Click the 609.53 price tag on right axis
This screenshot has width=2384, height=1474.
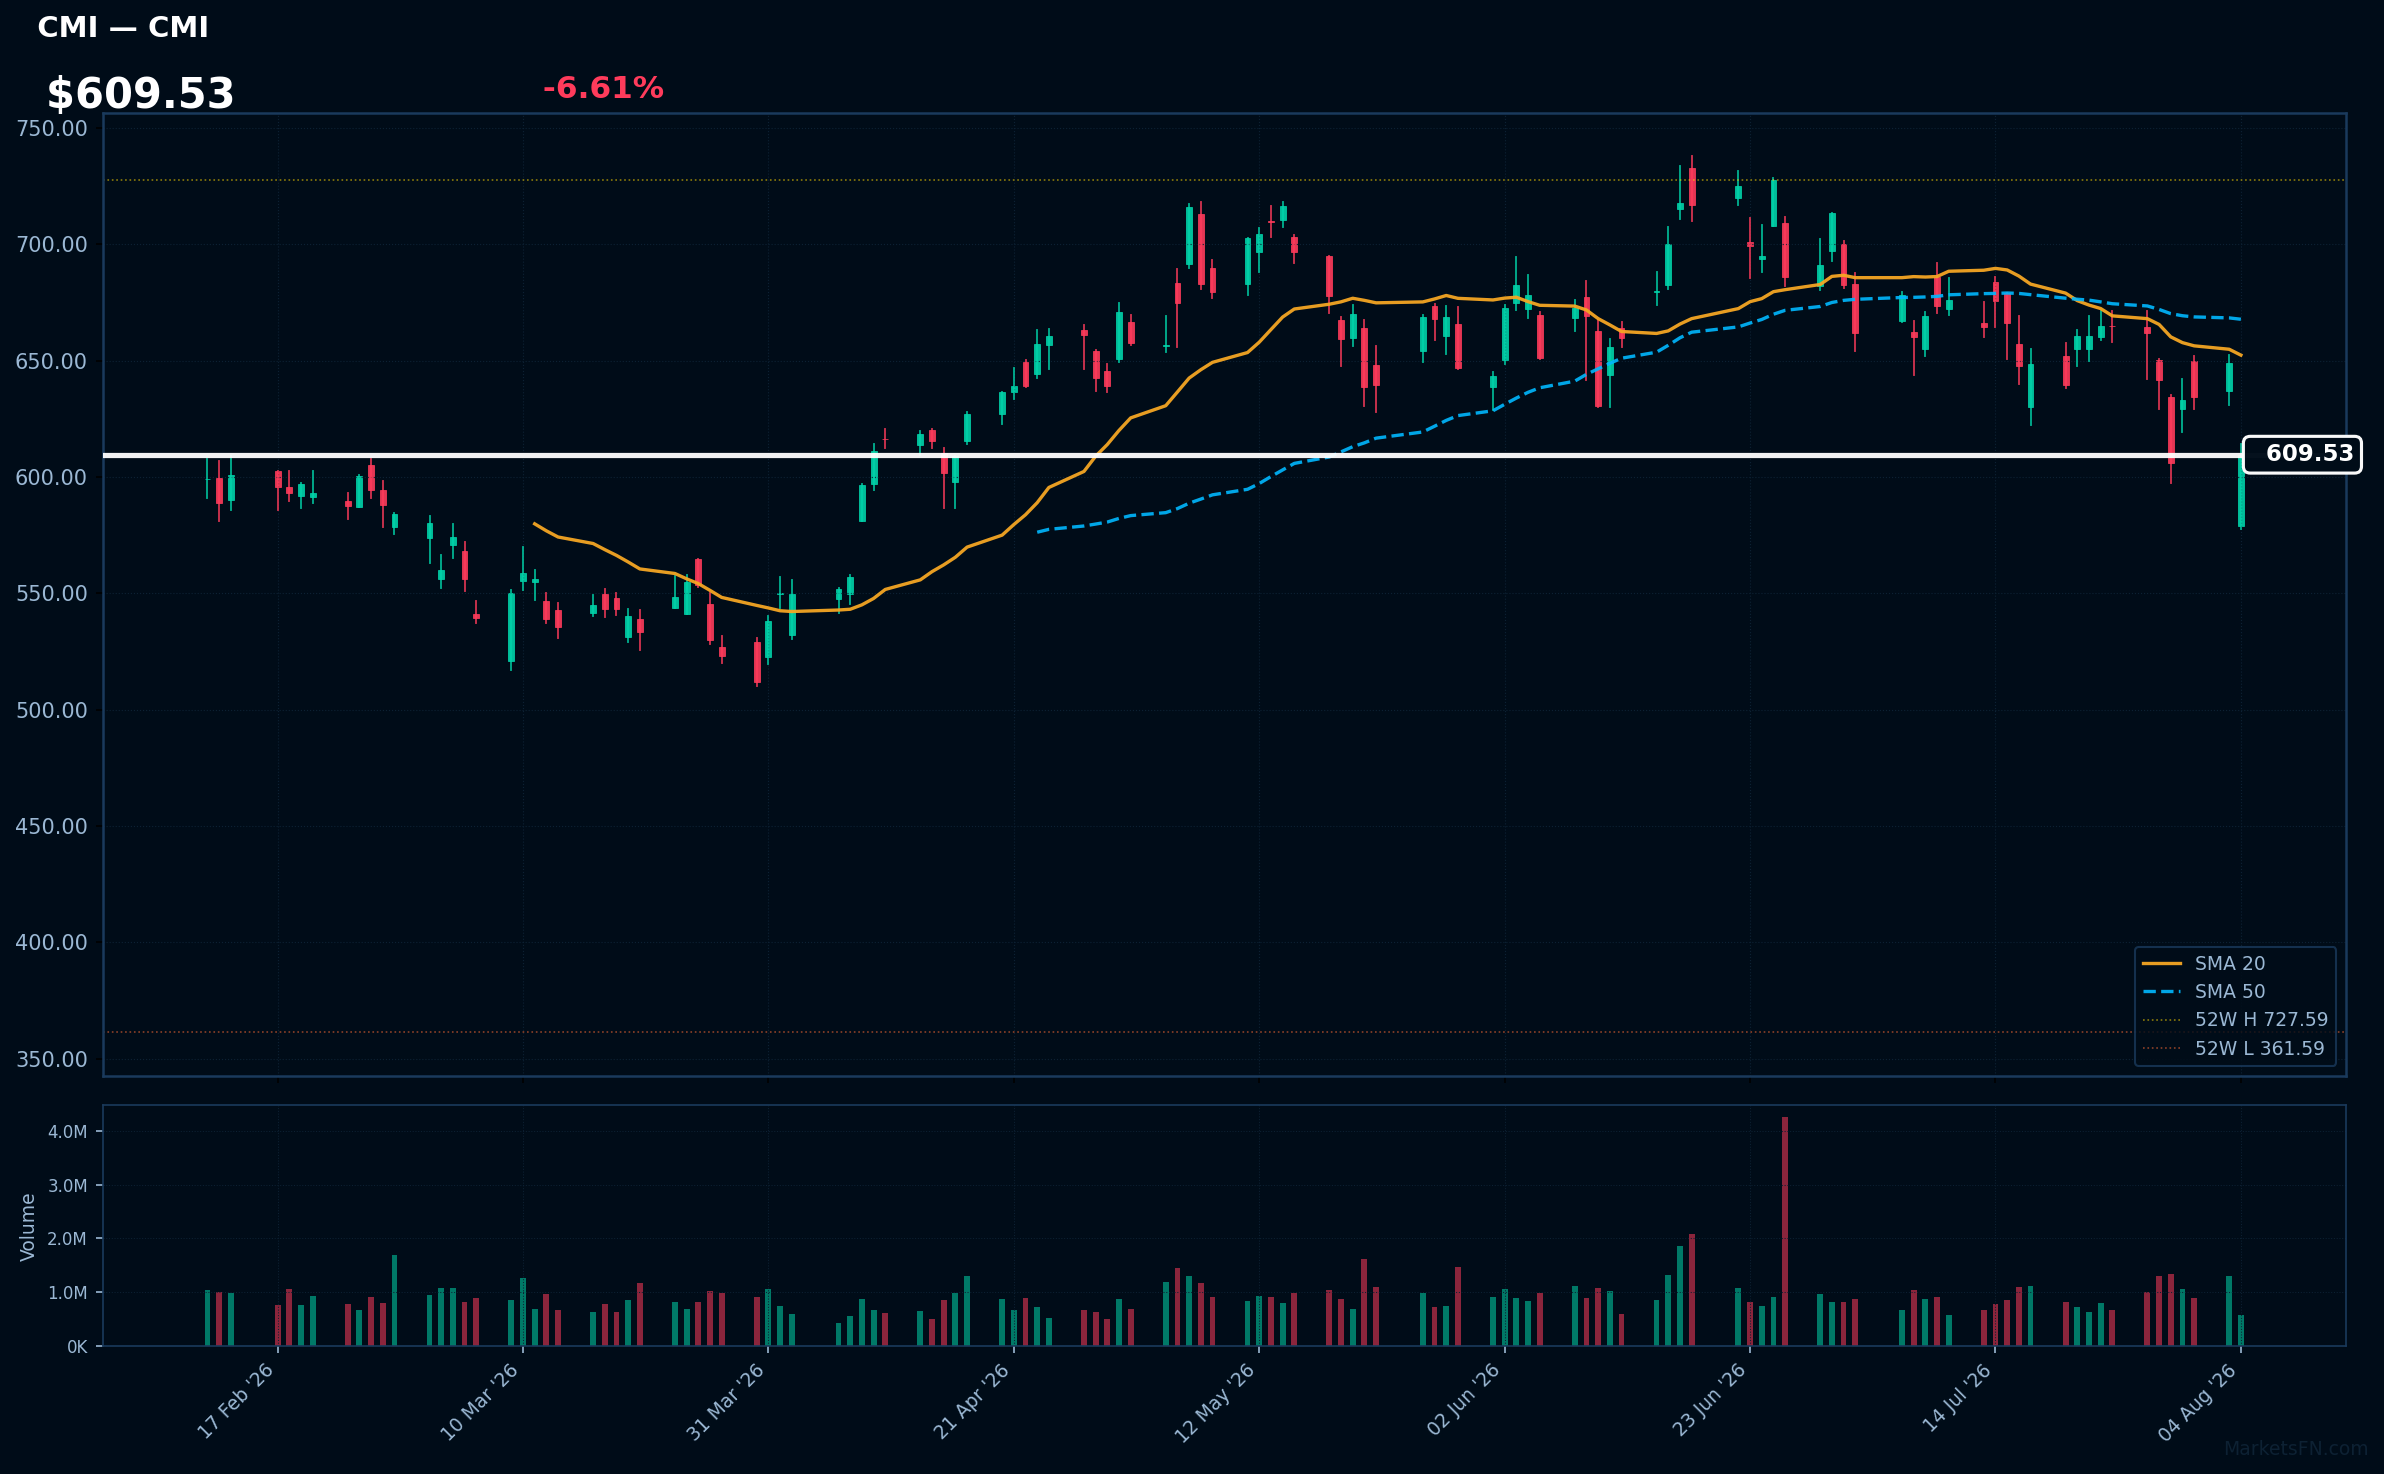(x=2302, y=454)
